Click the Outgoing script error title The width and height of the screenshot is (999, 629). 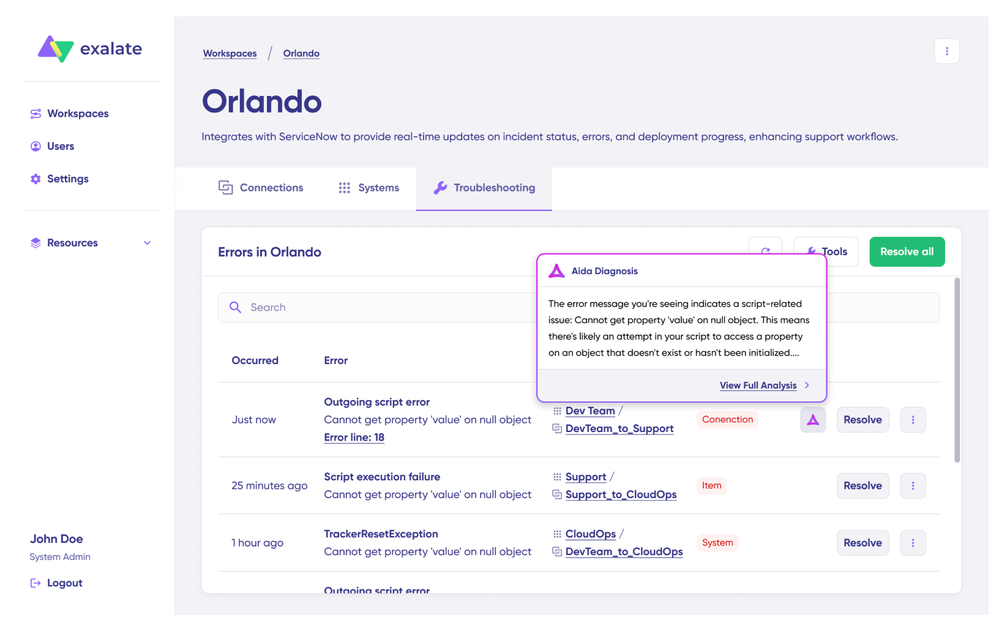click(x=377, y=402)
